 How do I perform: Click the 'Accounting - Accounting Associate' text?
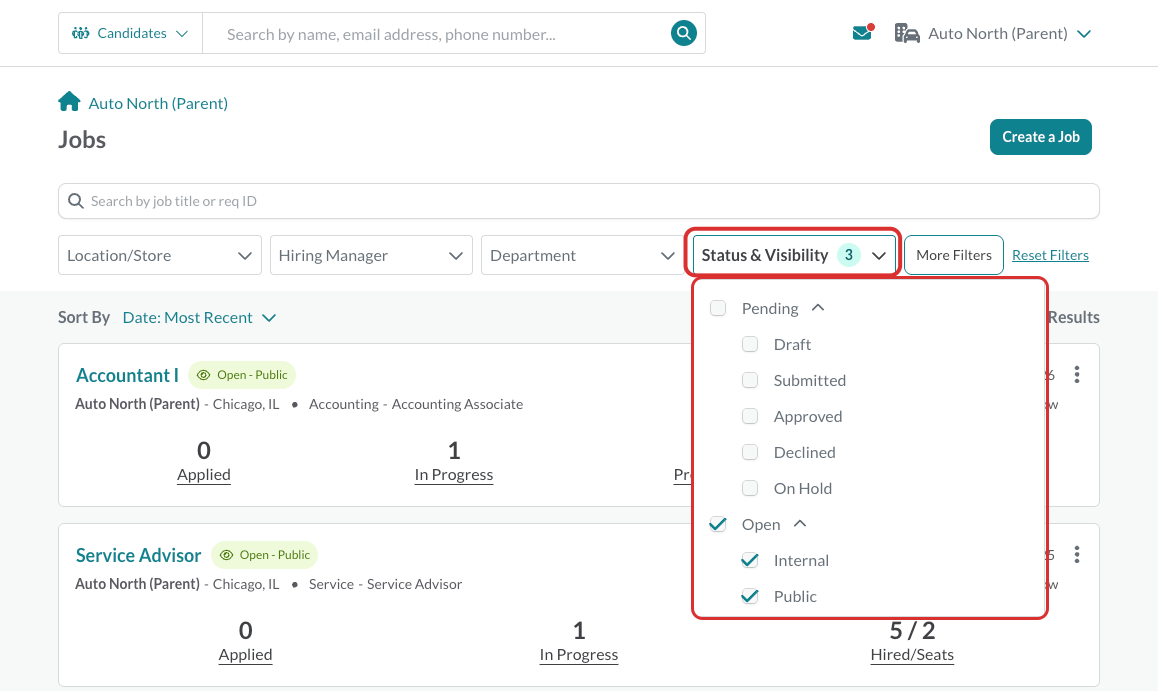click(x=416, y=404)
